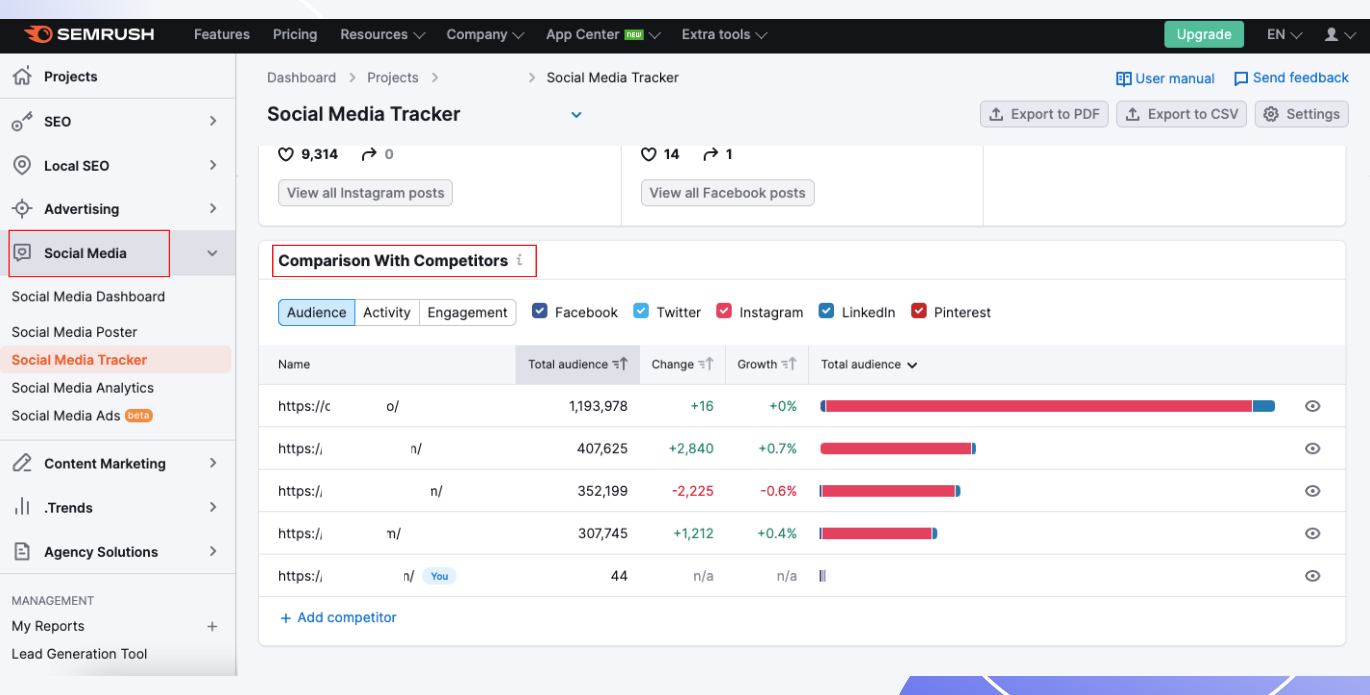Open the EN language dropdown
This screenshot has height=695, width=1370.
[1284, 34]
